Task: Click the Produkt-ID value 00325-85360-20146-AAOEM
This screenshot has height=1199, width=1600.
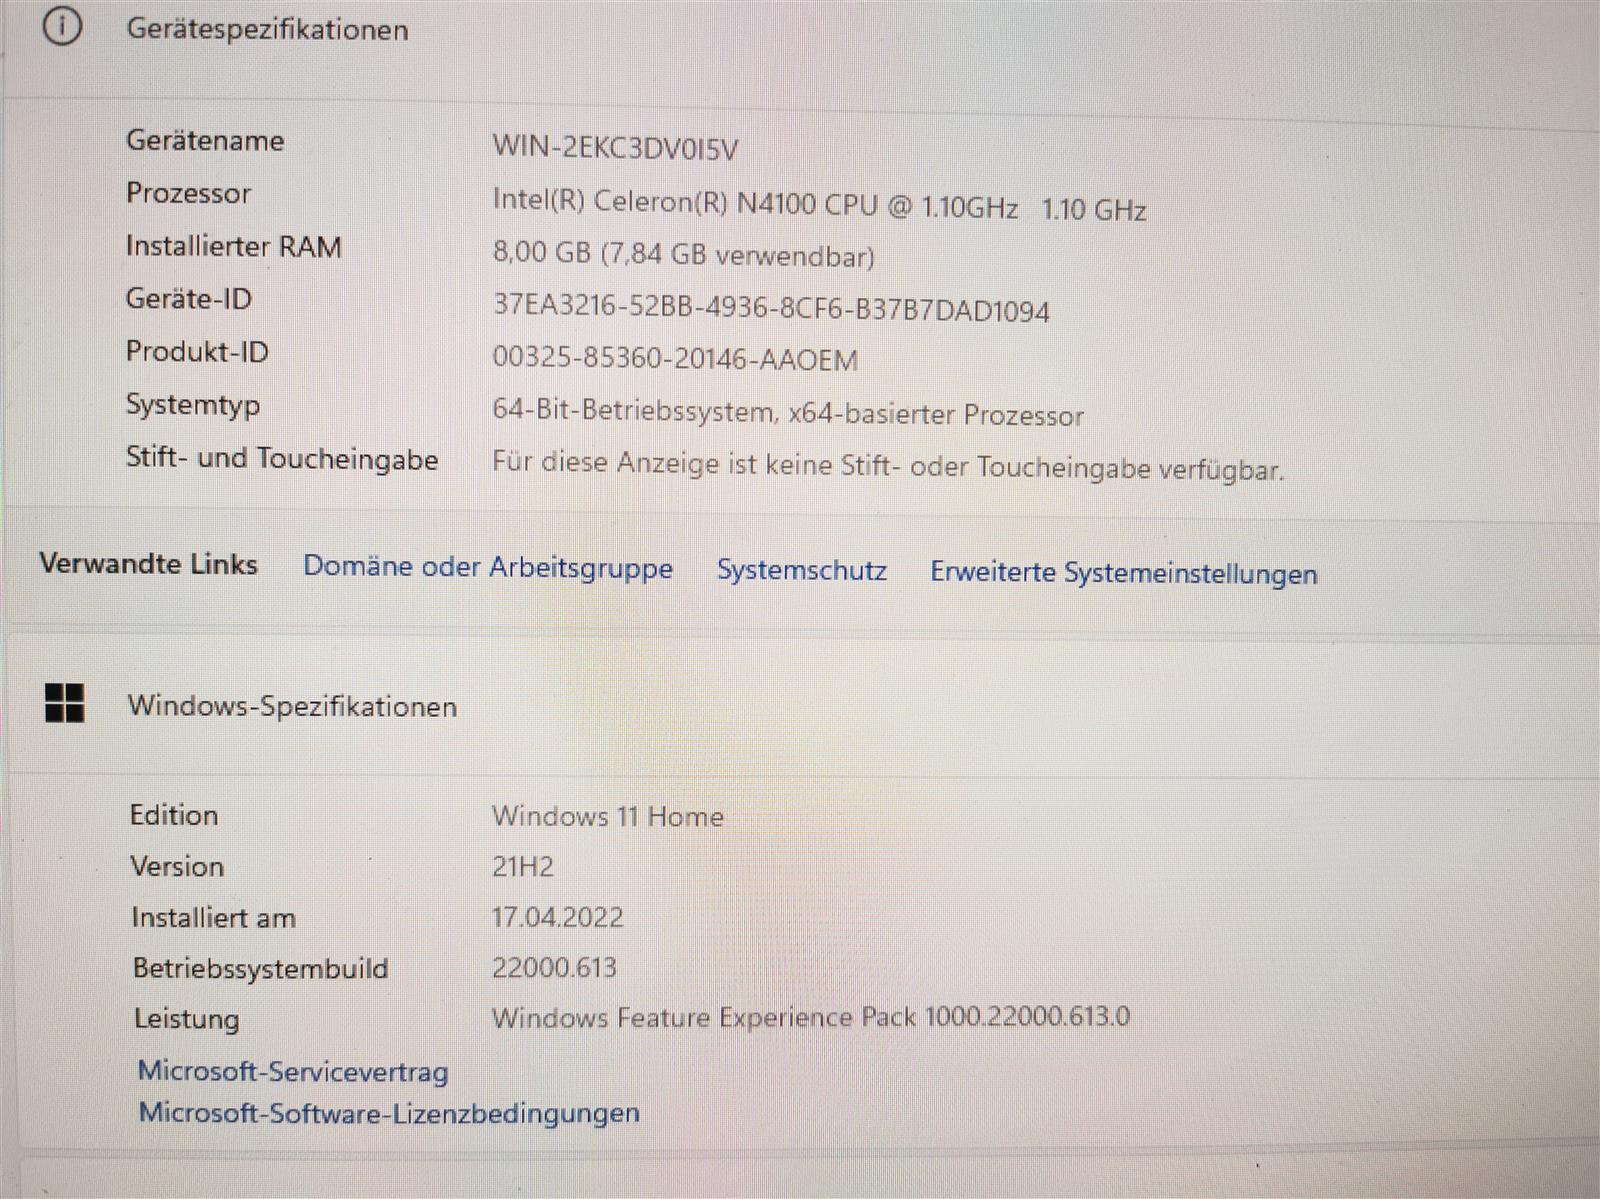Action: pos(675,359)
